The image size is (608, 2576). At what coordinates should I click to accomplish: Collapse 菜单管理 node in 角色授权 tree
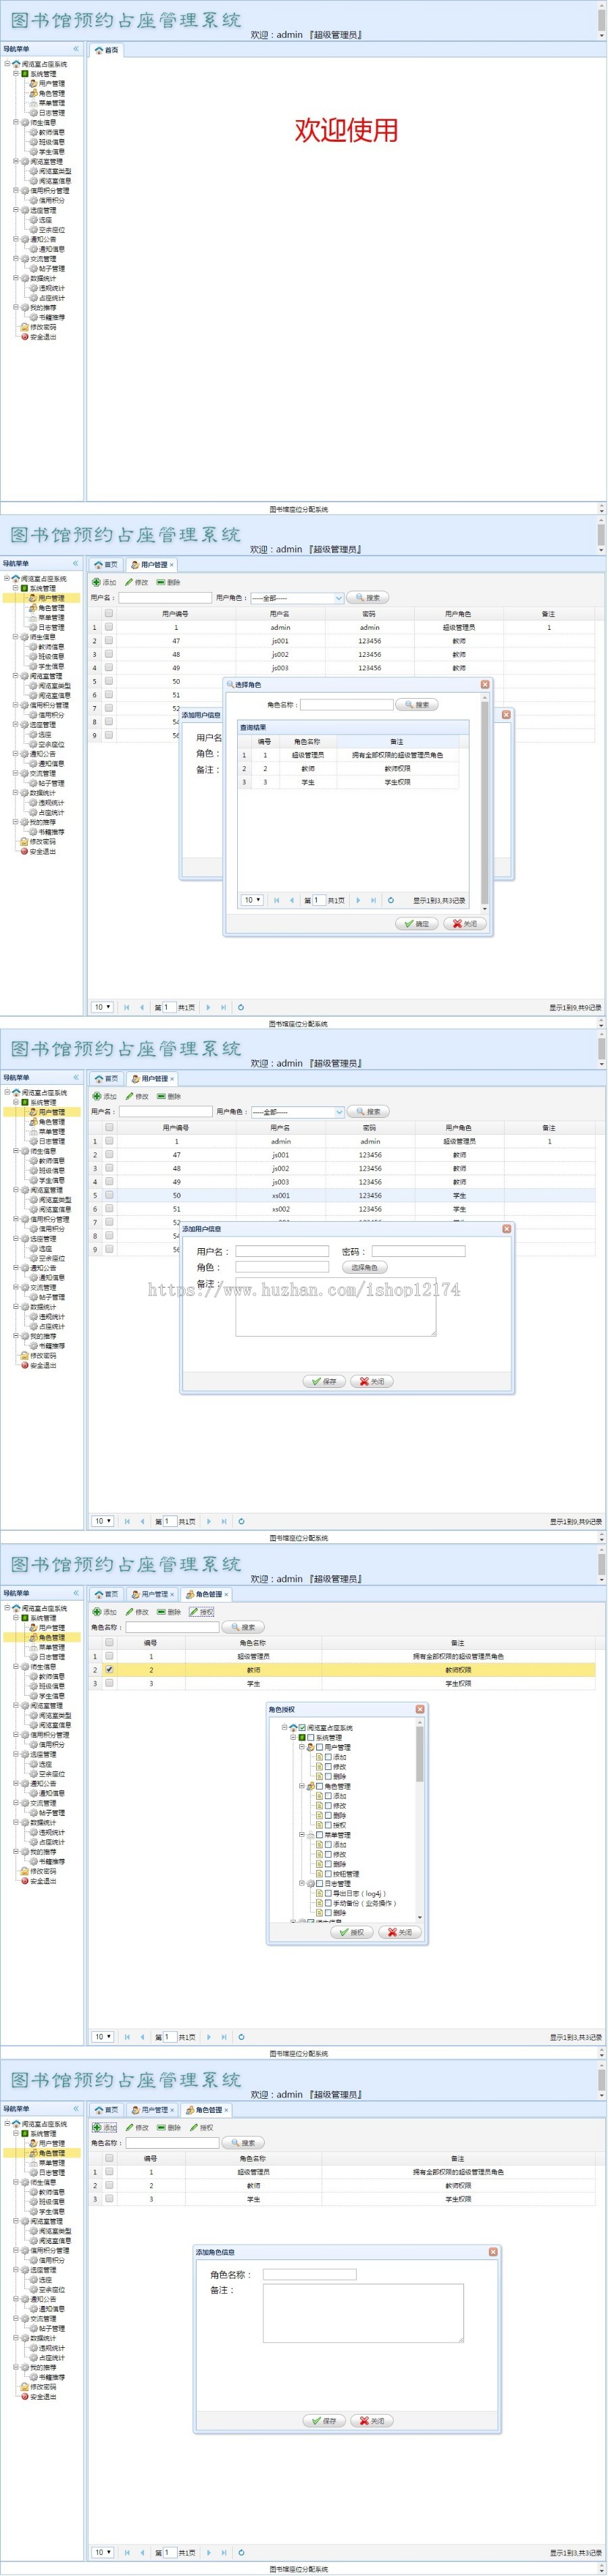pyautogui.click(x=302, y=1835)
